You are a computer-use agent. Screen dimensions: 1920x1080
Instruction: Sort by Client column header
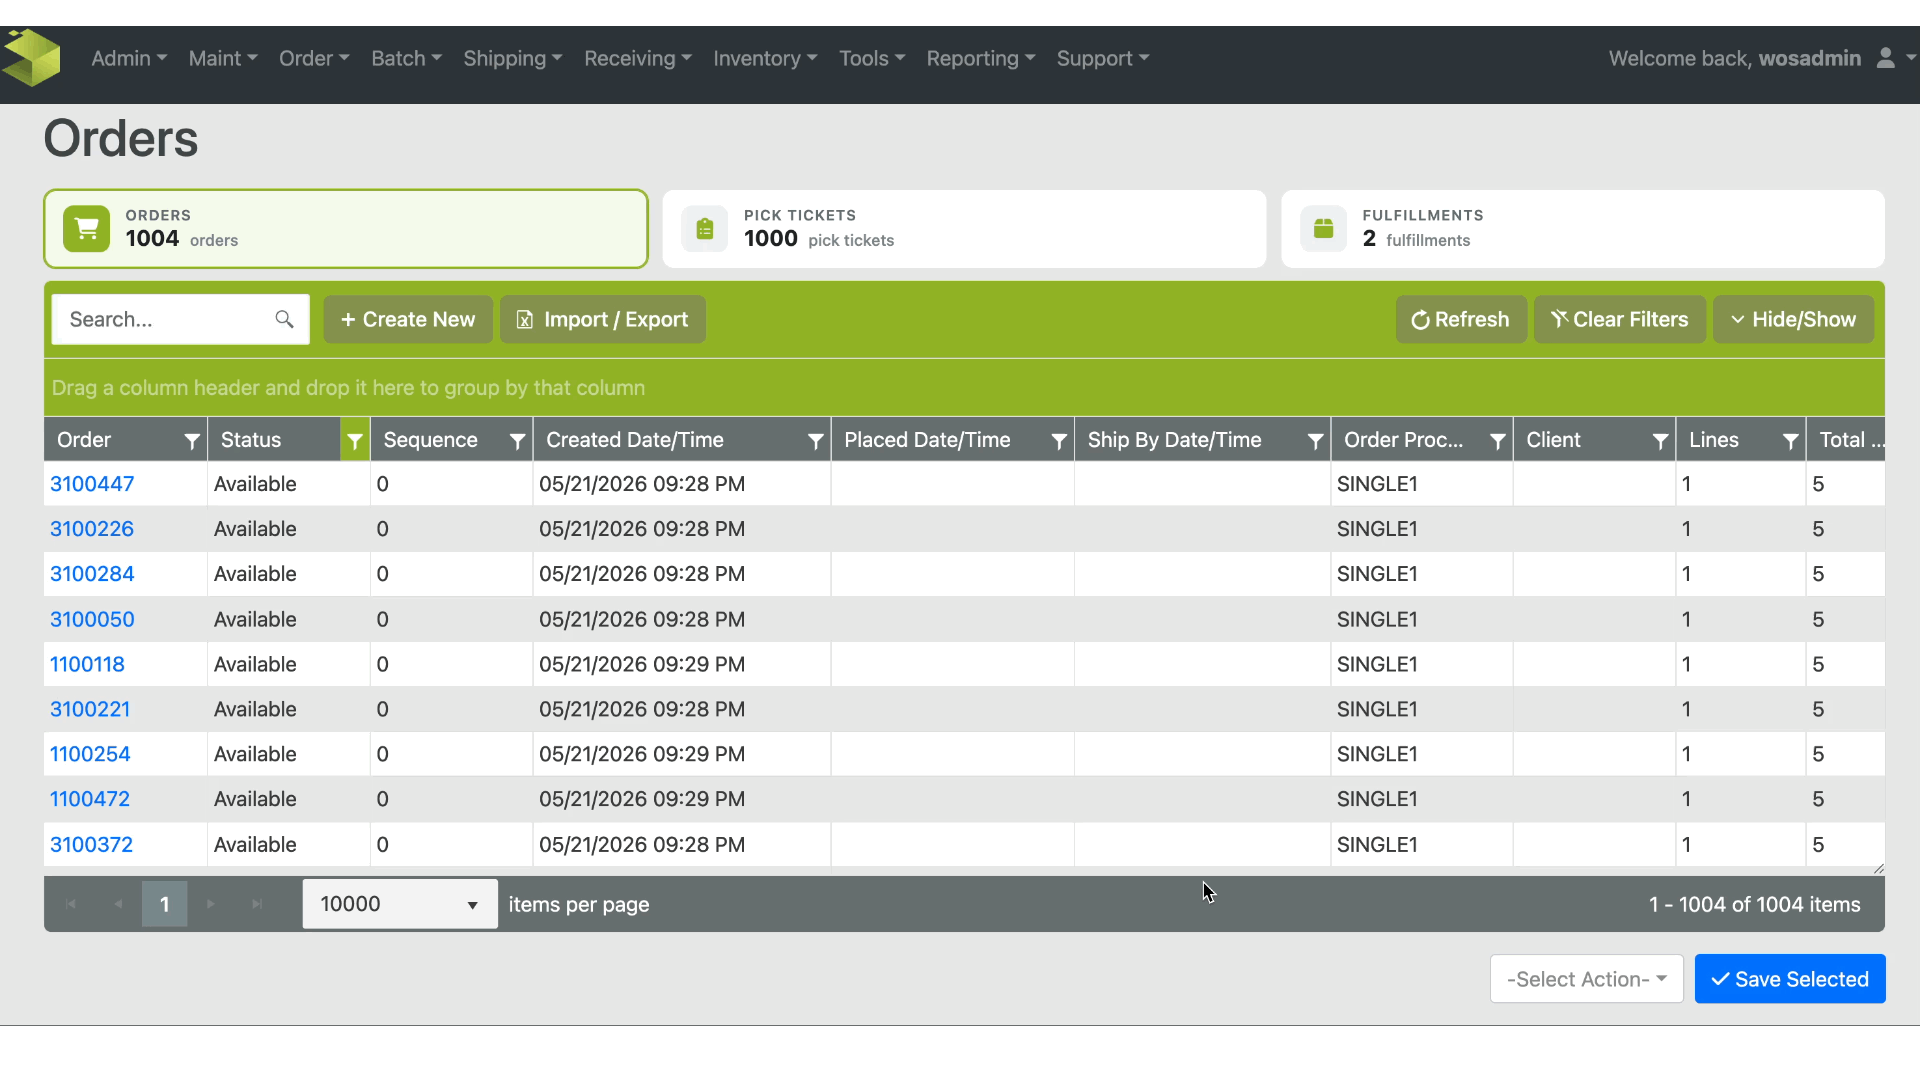[x=1553, y=440]
